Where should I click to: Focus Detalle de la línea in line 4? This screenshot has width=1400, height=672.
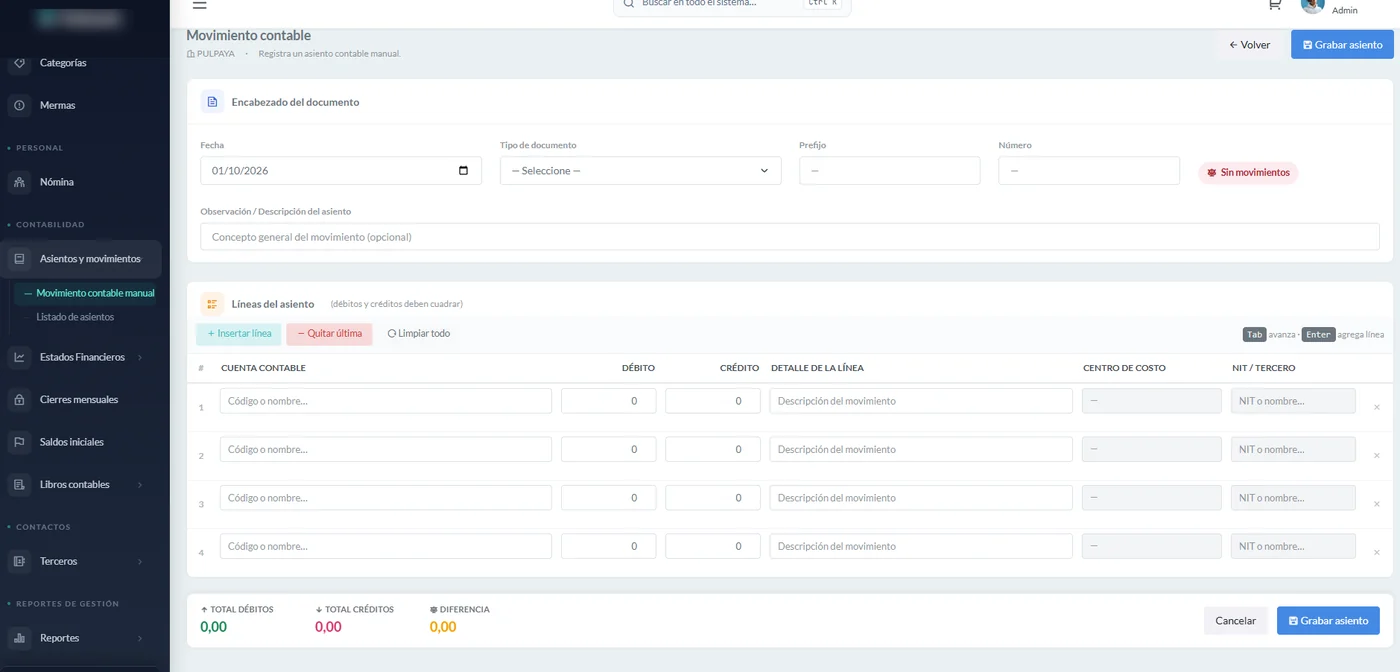click(921, 546)
